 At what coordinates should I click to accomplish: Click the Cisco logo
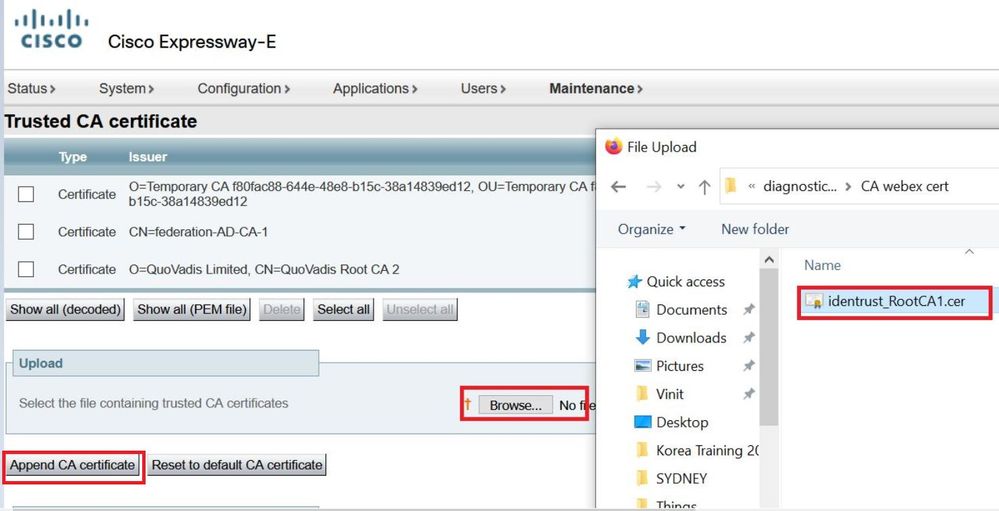(x=51, y=31)
